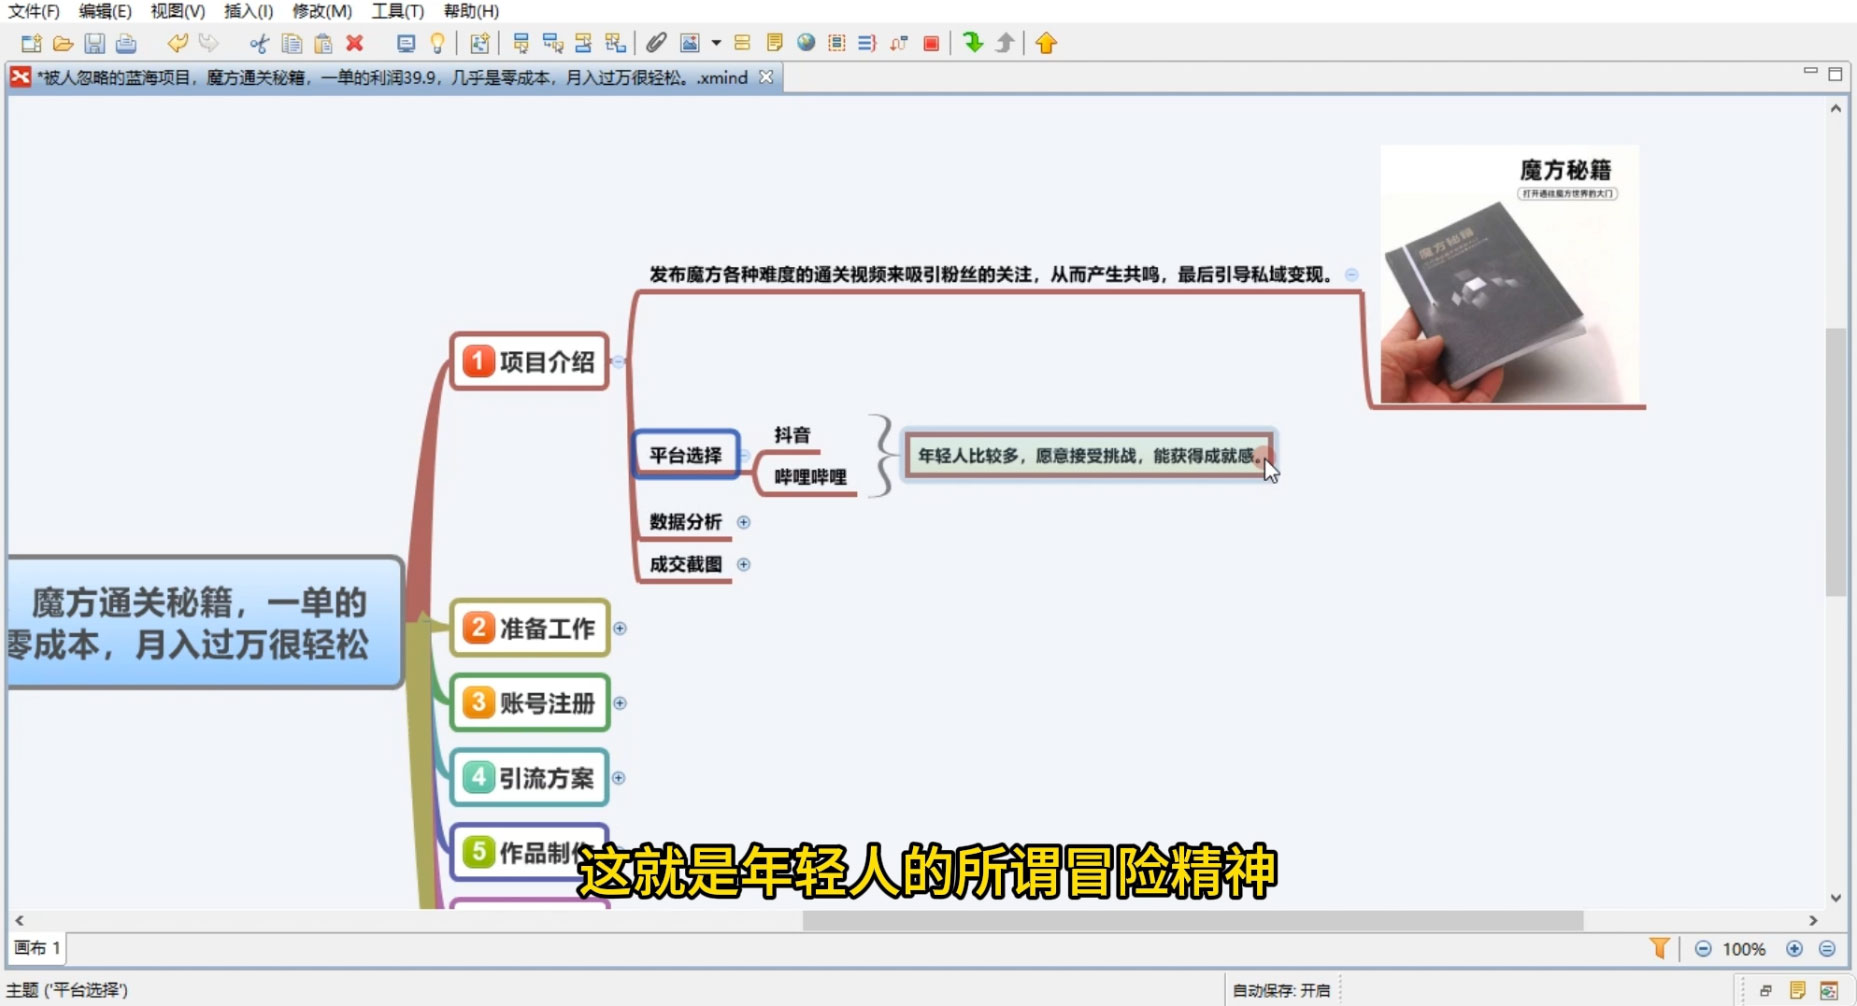Click the red X Delete icon
This screenshot has height=1006, width=1857.
(x=354, y=43)
